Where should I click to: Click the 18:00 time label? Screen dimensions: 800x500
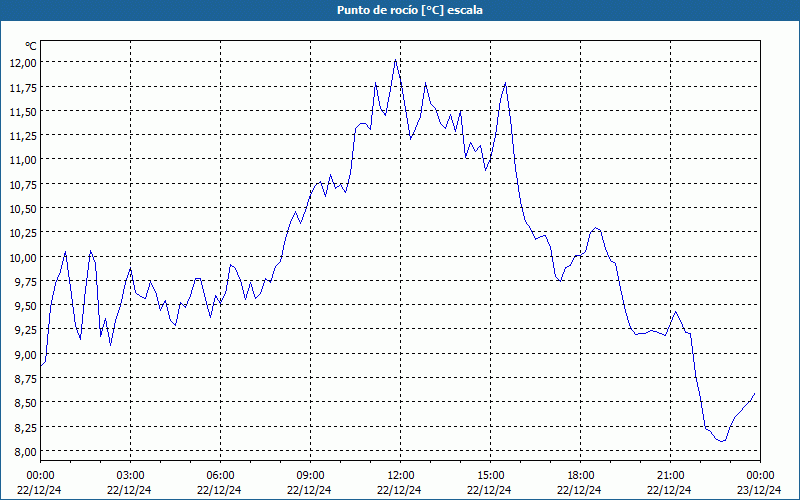[581, 476]
